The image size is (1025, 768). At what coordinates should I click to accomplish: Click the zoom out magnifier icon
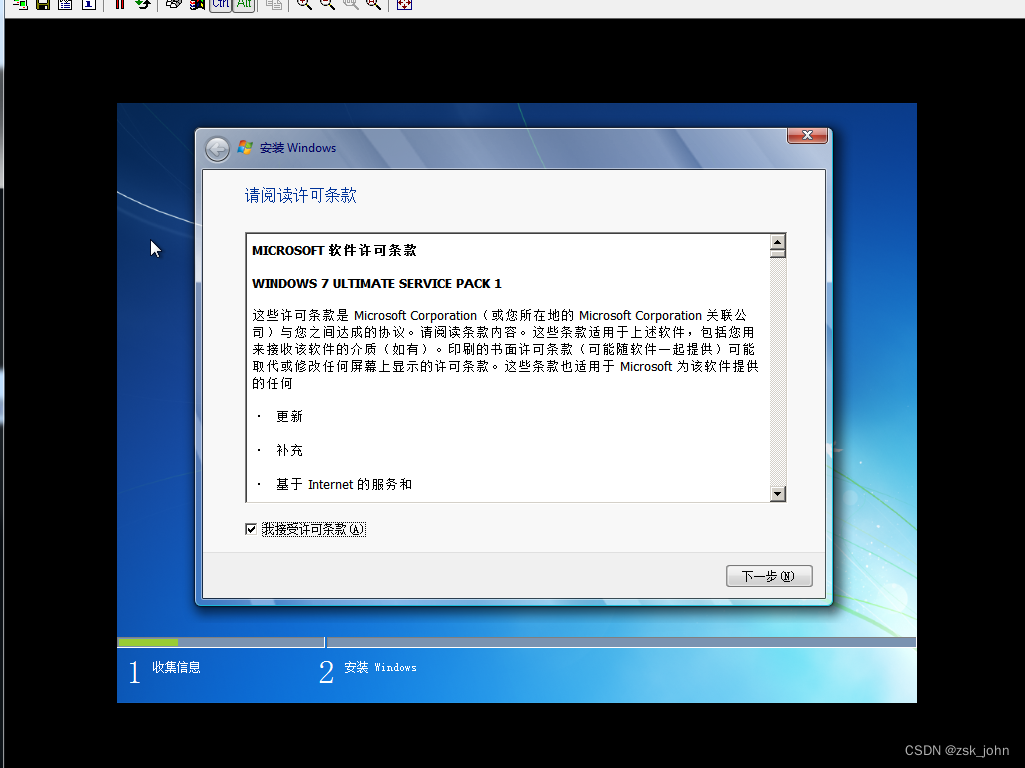pos(327,4)
